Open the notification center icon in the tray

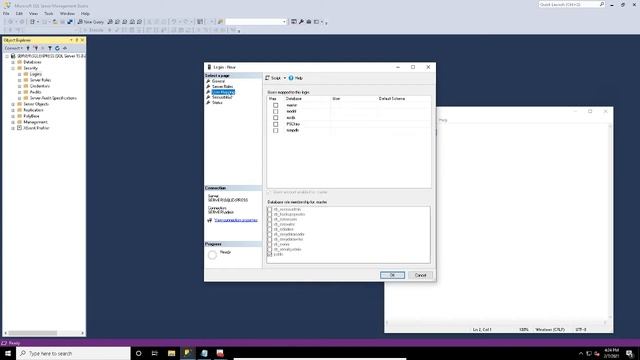point(629,353)
